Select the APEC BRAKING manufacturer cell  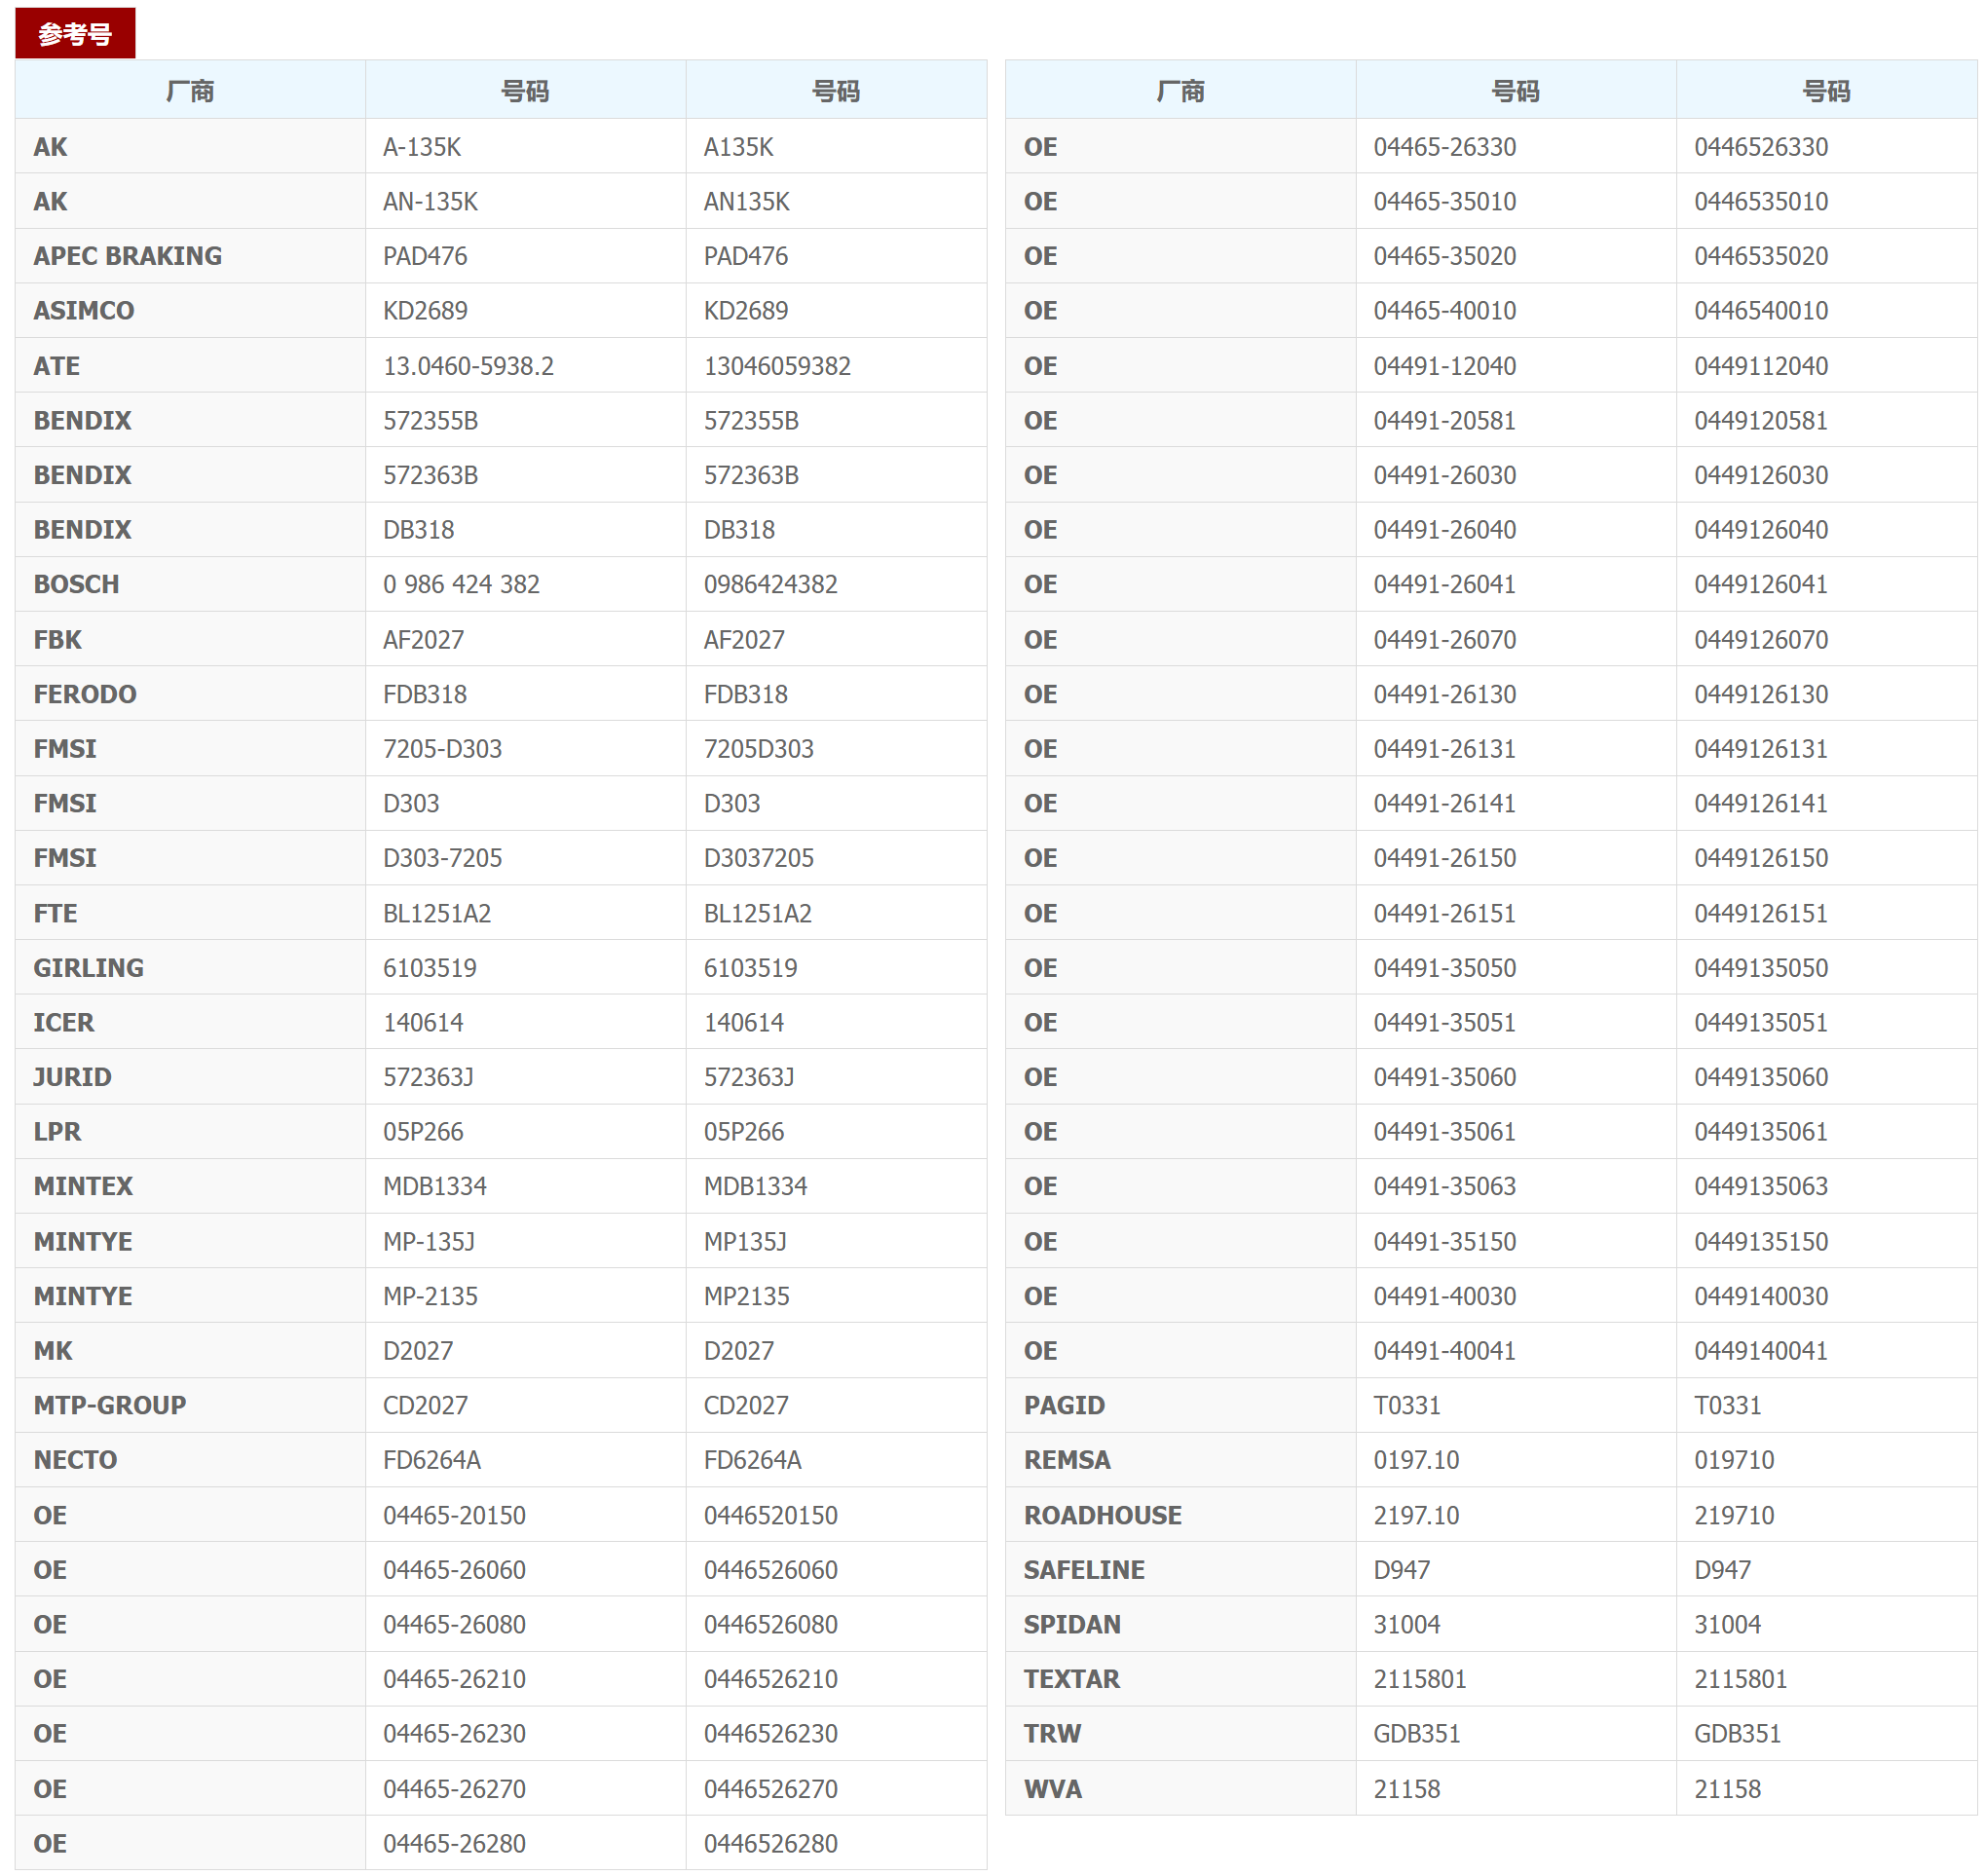tap(128, 256)
